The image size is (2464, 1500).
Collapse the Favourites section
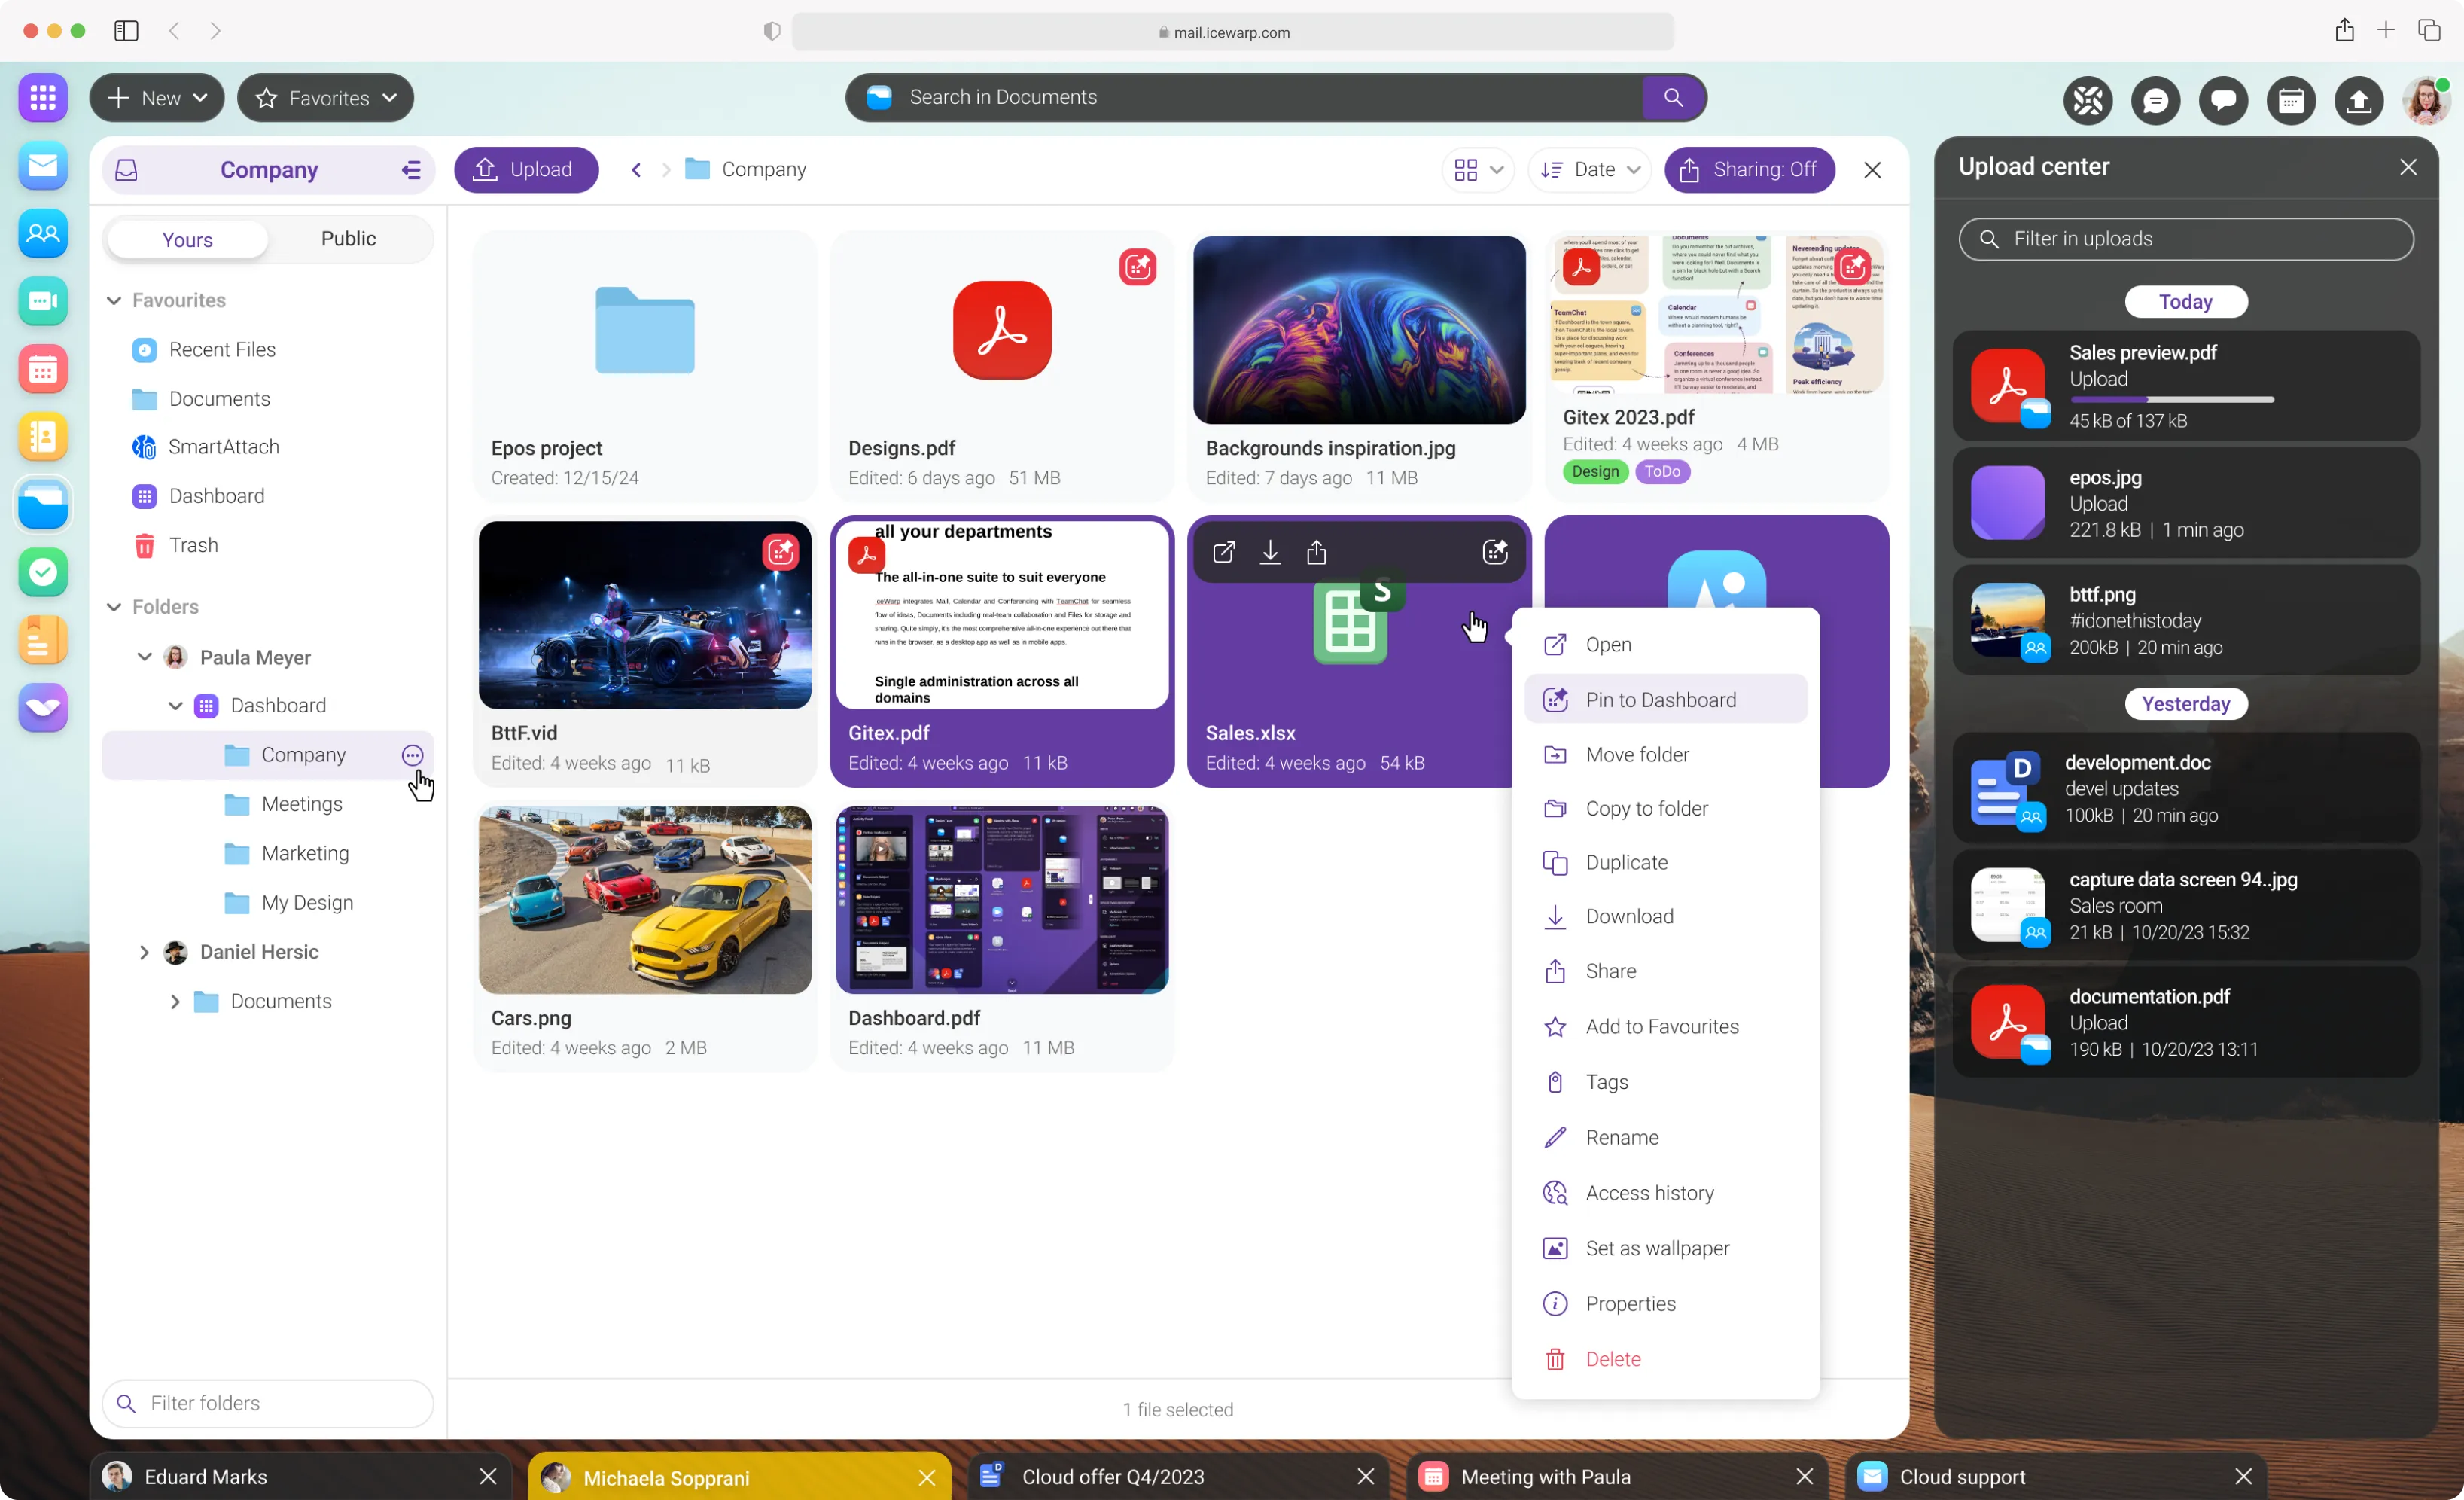click(114, 300)
